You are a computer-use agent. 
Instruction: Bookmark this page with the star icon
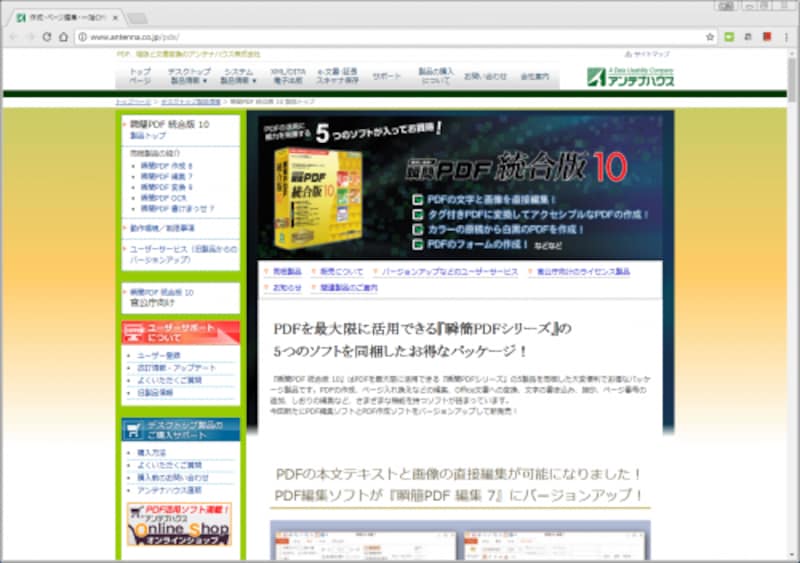pos(710,37)
